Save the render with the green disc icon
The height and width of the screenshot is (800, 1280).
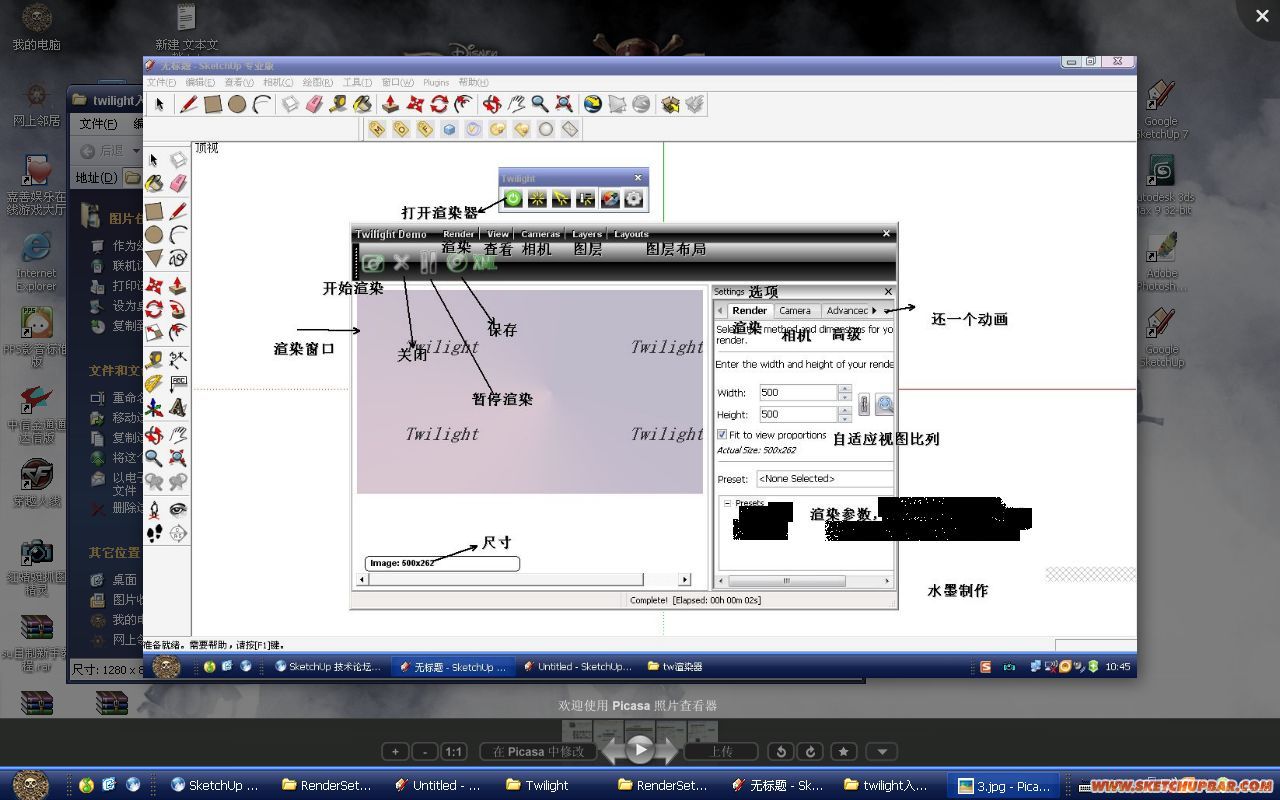coord(457,262)
